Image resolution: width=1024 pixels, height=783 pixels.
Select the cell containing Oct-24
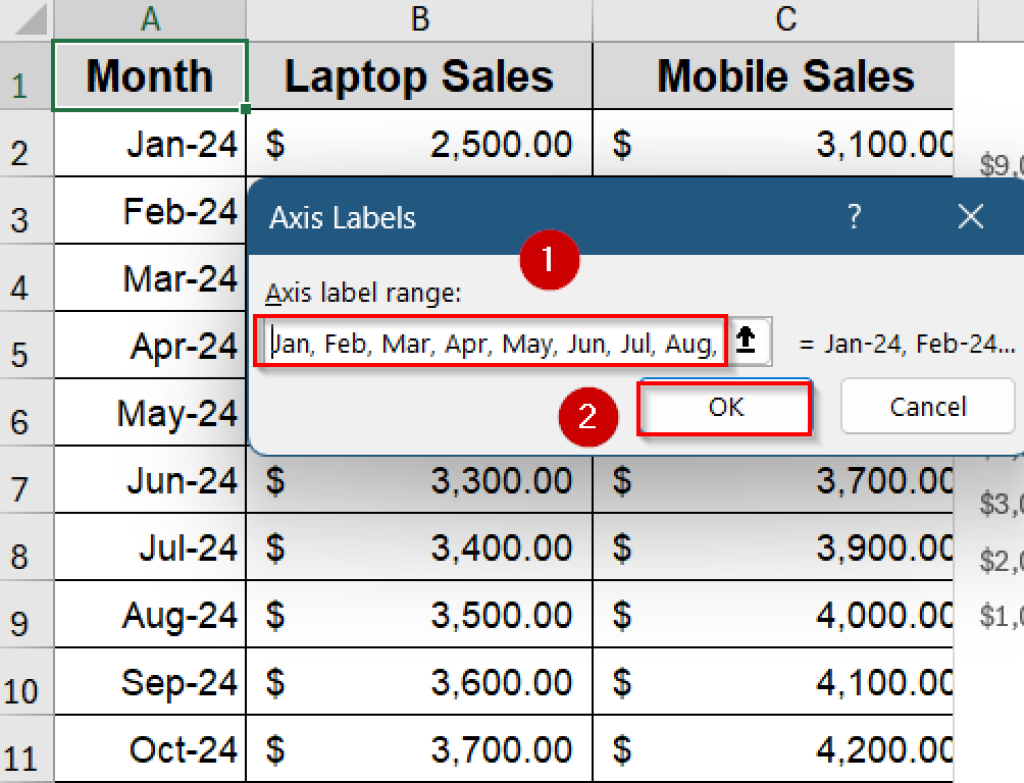pos(149,749)
